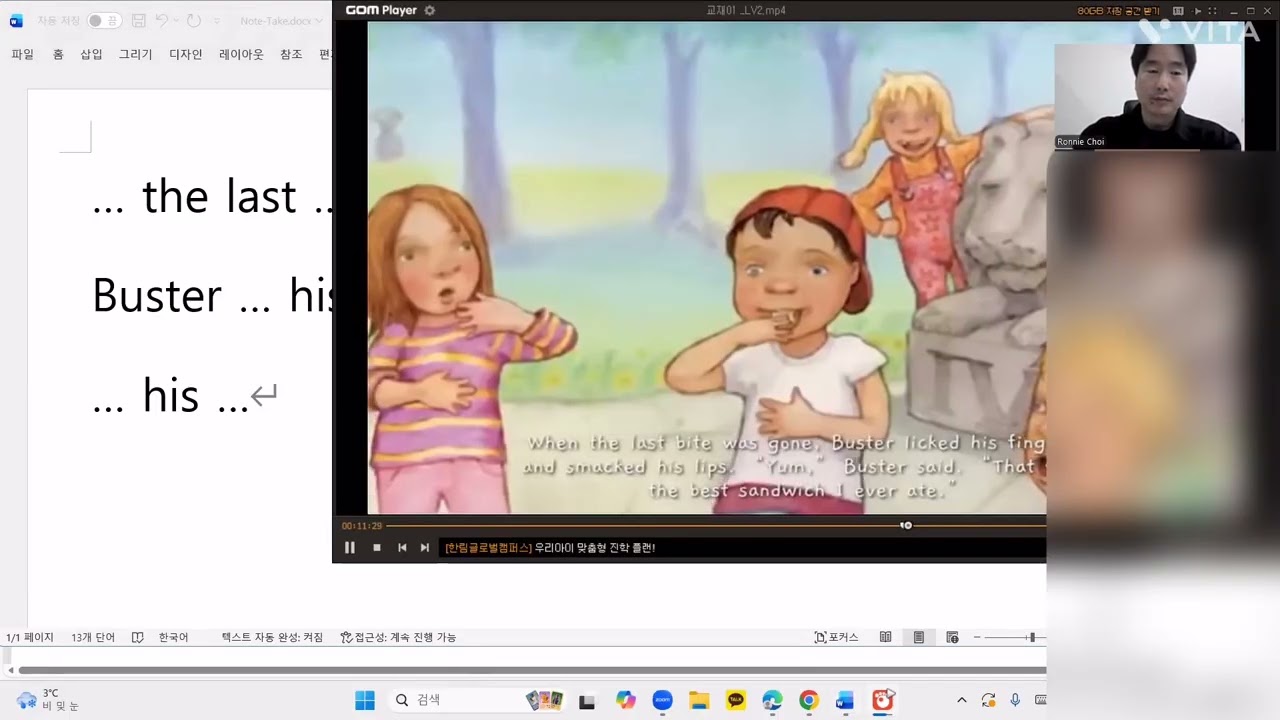Save the Word document
Image resolution: width=1280 pixels, height=720 pixels.
click(x=139, y=20)
